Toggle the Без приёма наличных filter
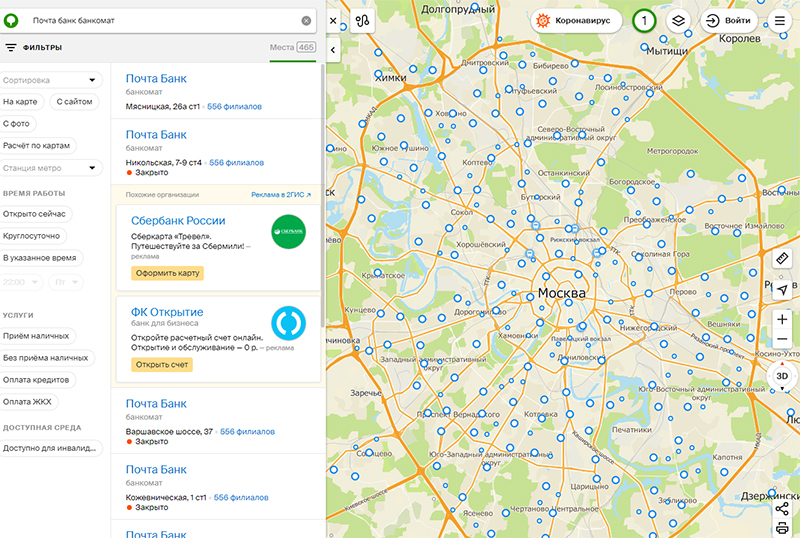This screenshot has height=538, width=800. pos(46,358)
